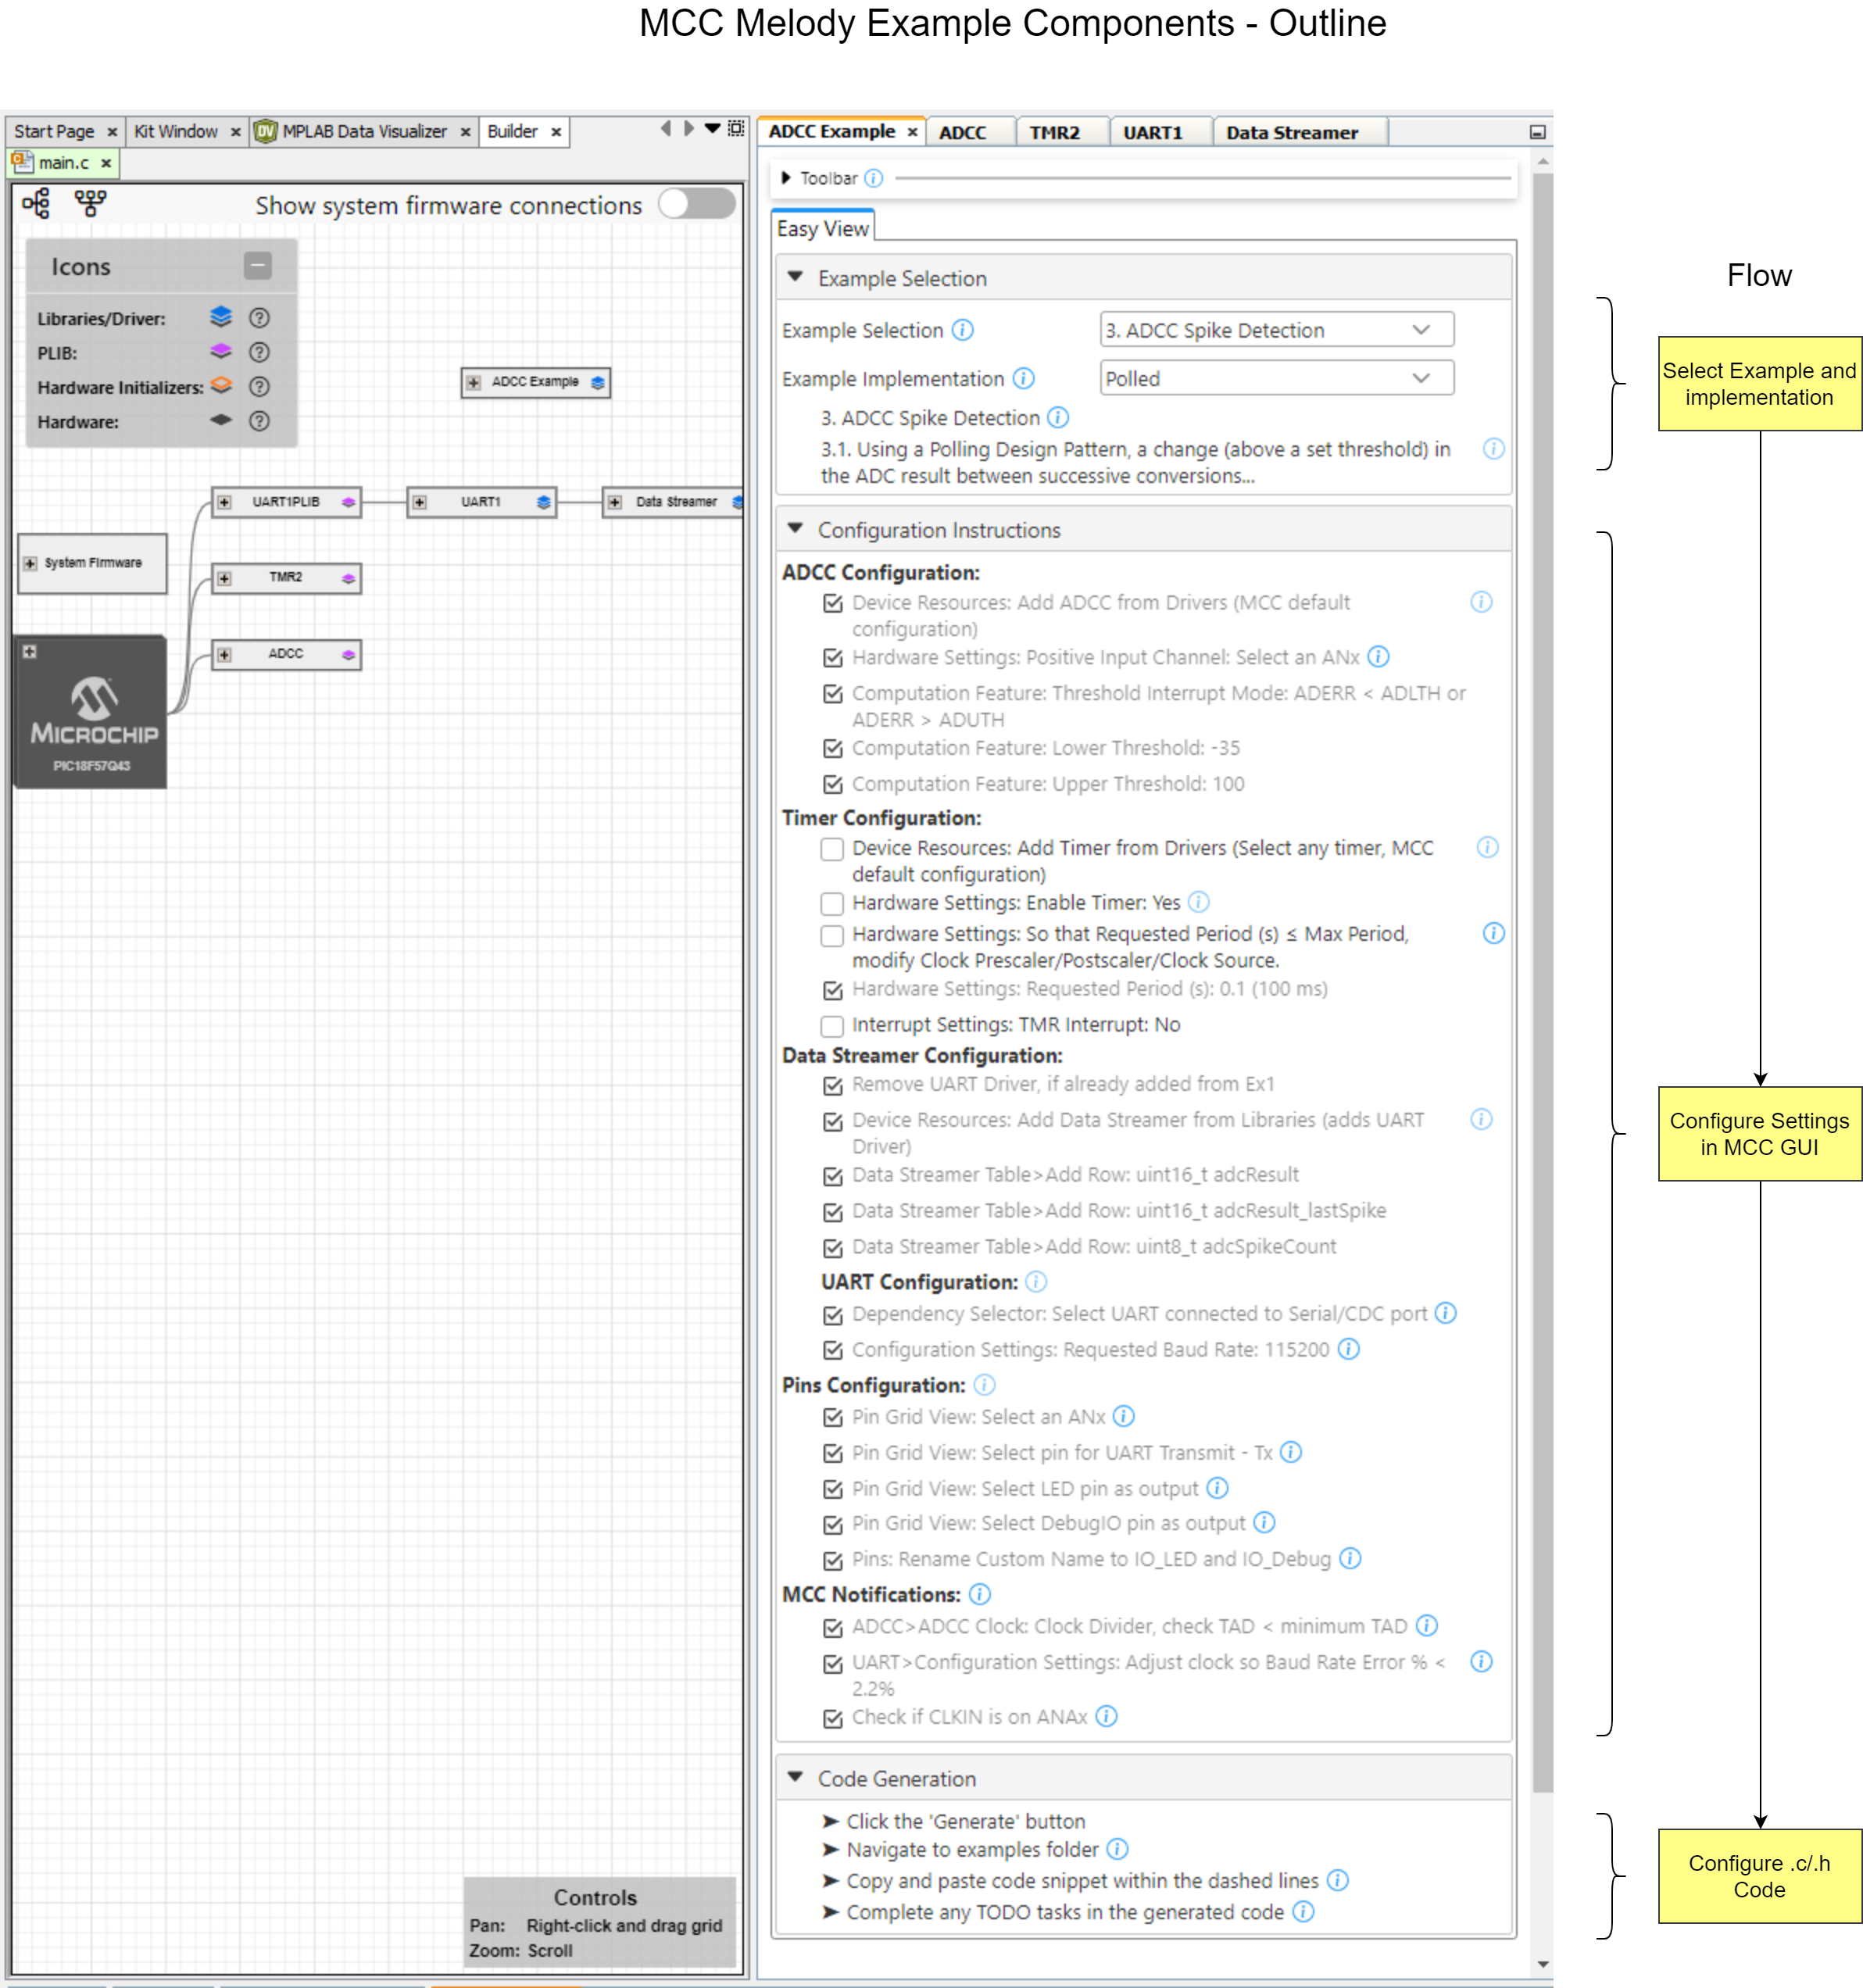Click help icon next to Hardware Initializers

point(259,387)
